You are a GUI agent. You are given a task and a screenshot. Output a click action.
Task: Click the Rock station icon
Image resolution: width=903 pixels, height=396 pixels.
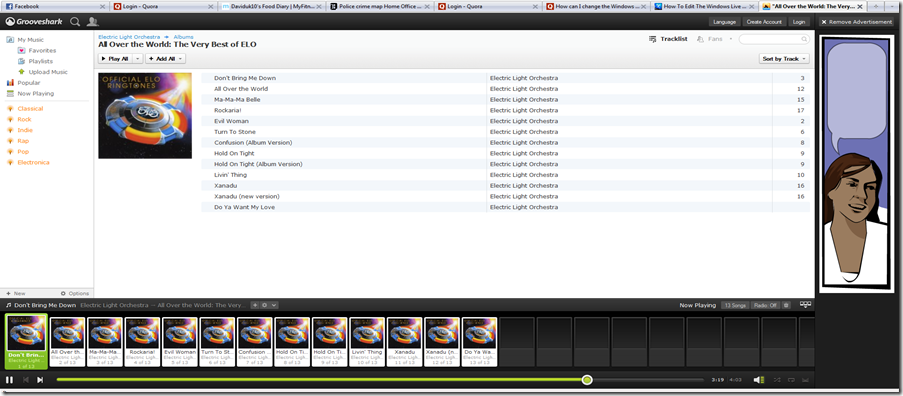coord(10,119)
